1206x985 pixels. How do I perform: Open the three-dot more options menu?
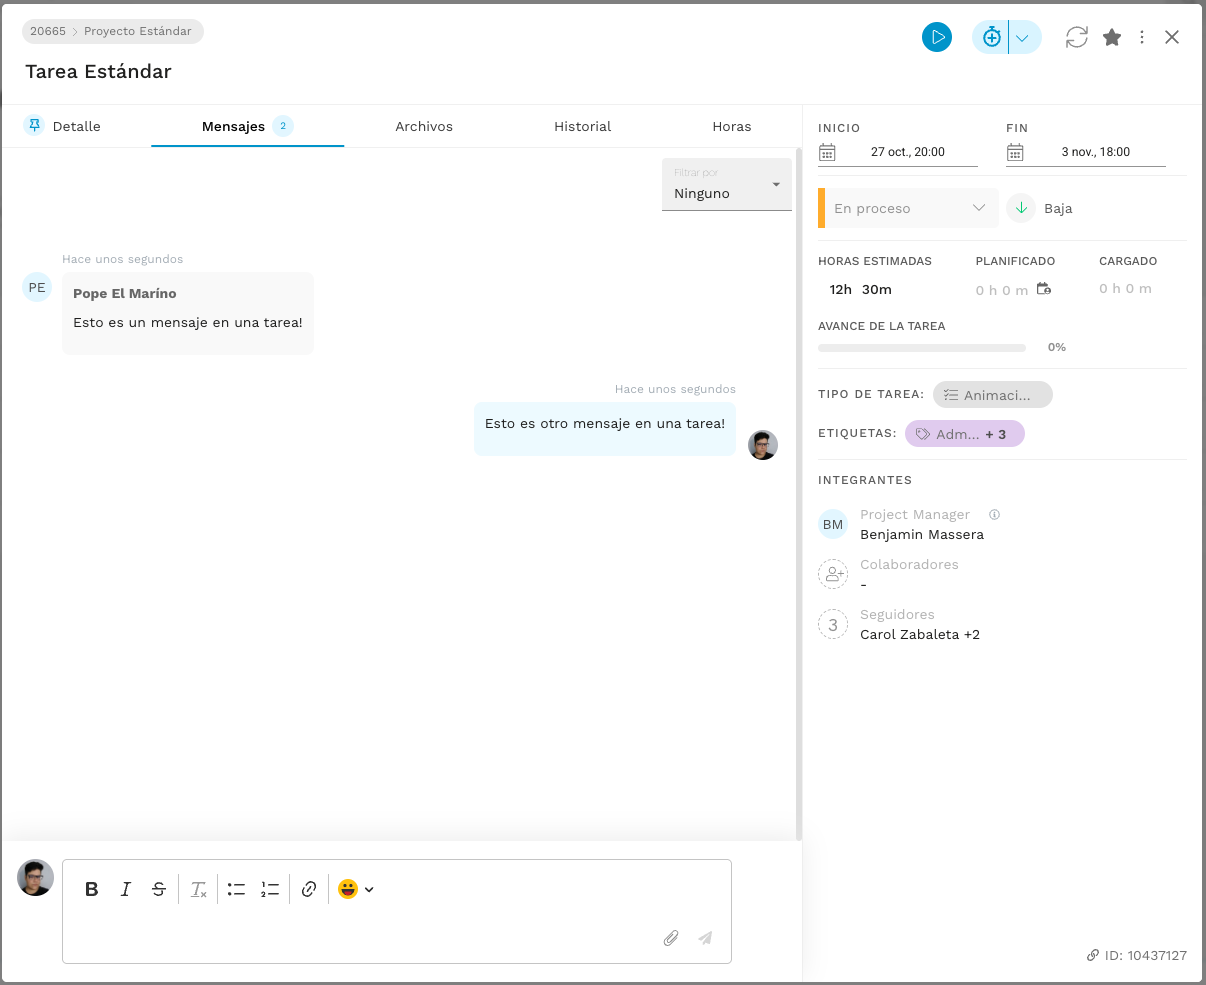[x=1142, y=37]
